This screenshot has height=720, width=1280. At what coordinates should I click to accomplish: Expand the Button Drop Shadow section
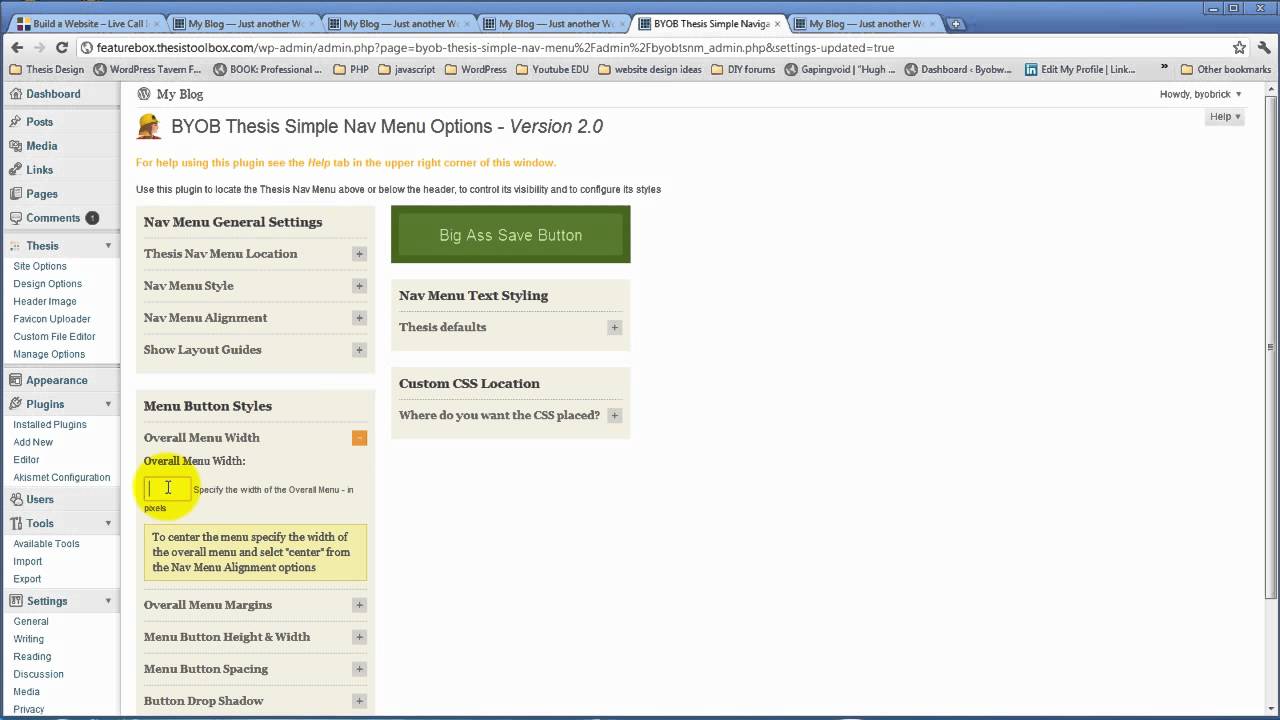pyautogui.click(x=359, y=701)
